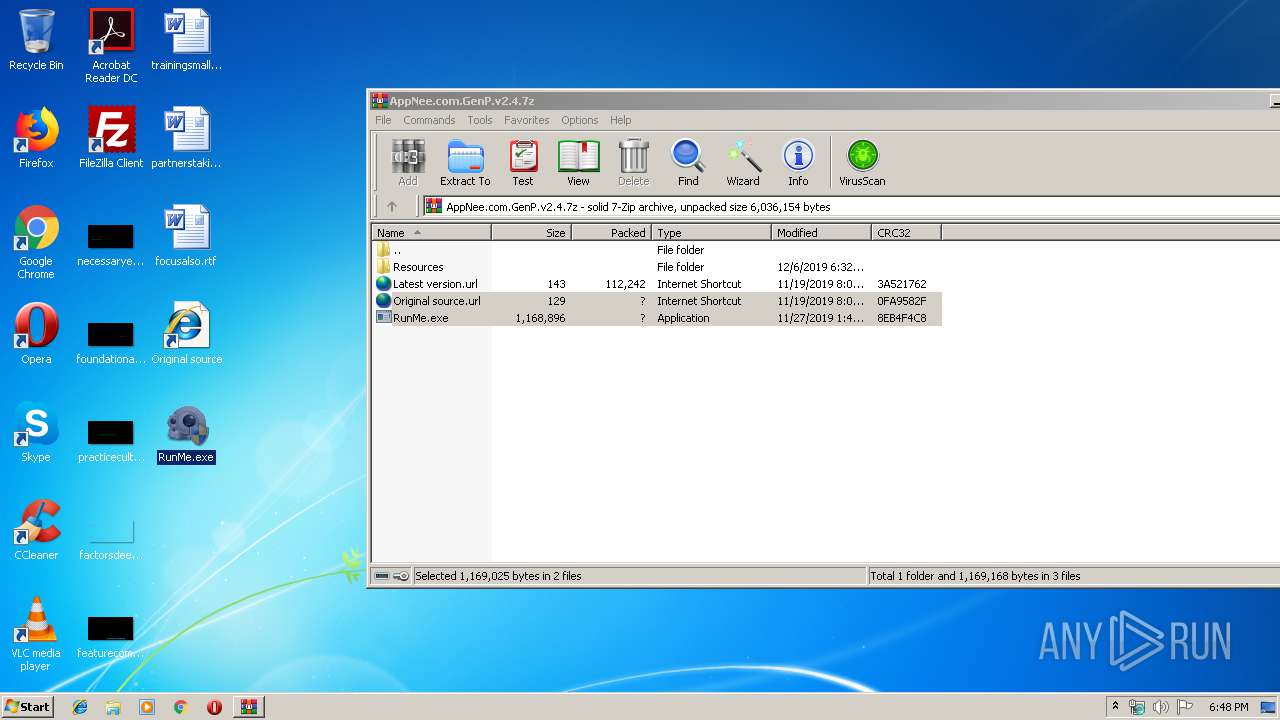Viewport: 1280px width, 720px height.
Task: Select Acrobat Reader DC desktop shortcut
Action: (111, 46)
